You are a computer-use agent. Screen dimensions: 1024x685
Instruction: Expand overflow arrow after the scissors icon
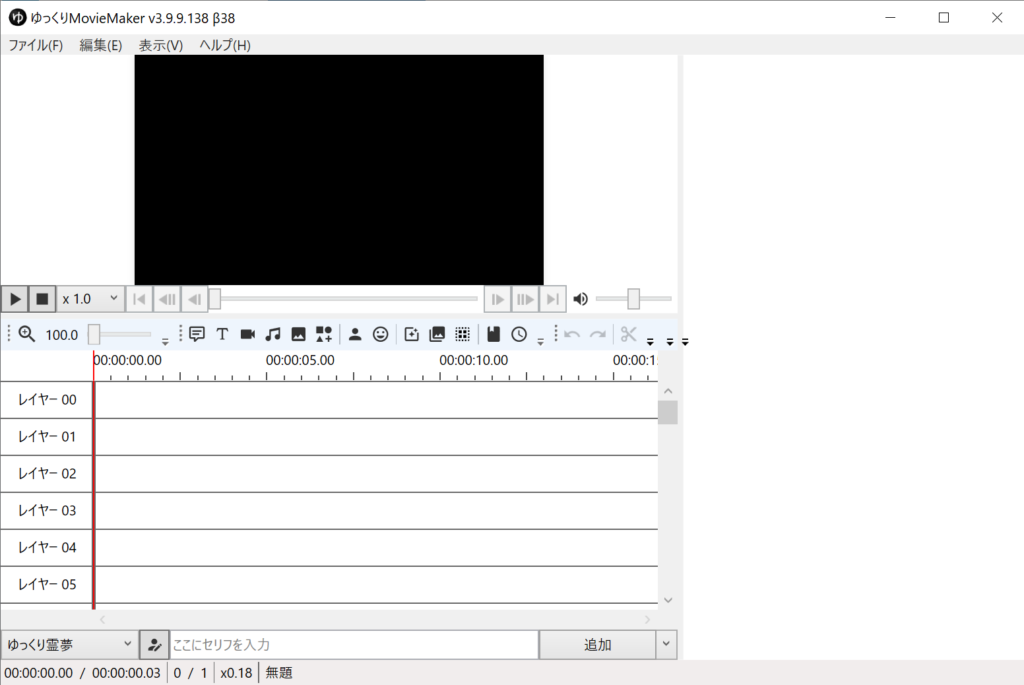tap(650, 342)
